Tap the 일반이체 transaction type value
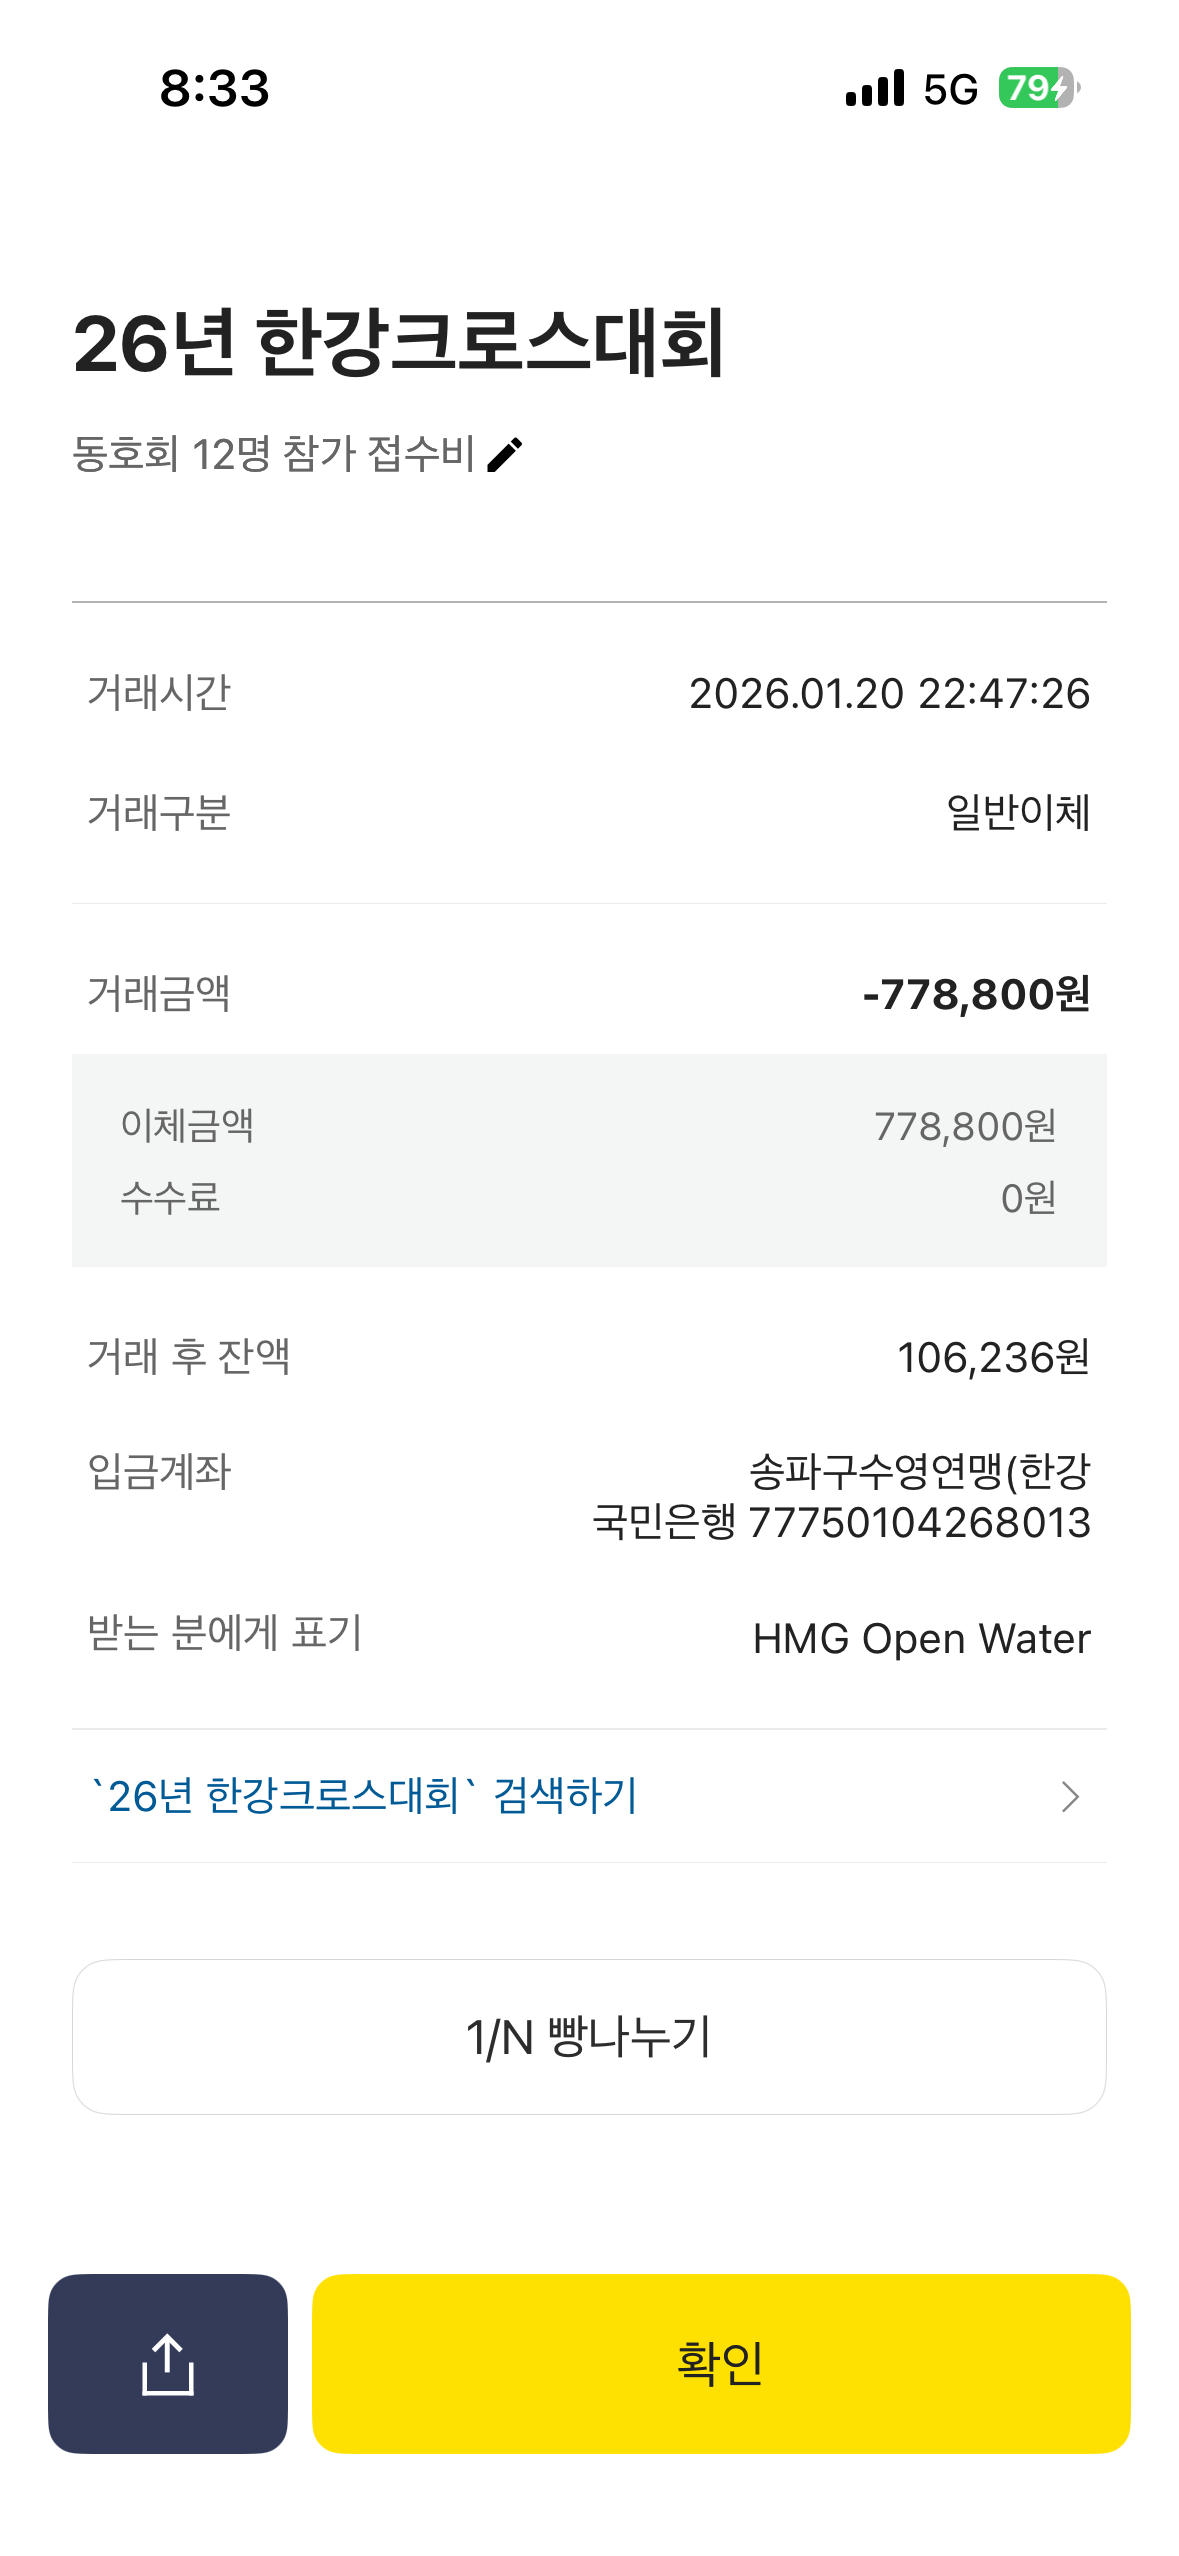This screenshot has width=1179, height=2556. point(1017,813)
